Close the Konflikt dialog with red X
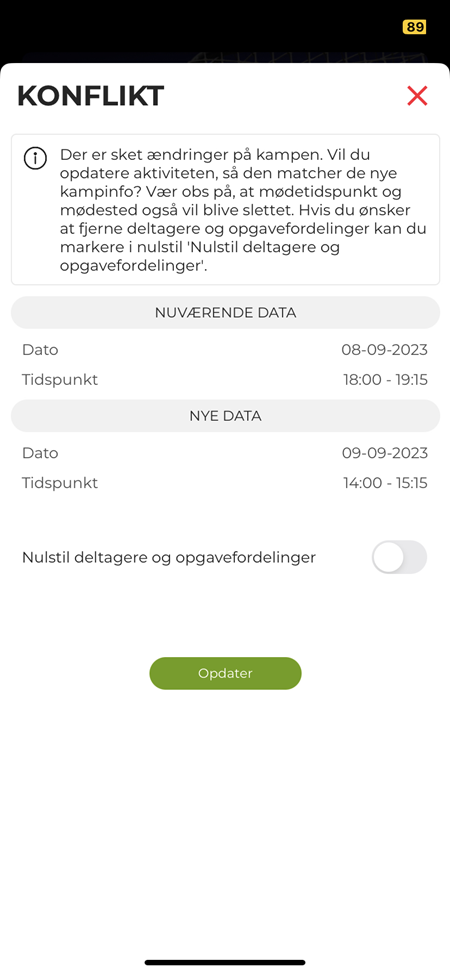450x974 pixels. (417, 96)
